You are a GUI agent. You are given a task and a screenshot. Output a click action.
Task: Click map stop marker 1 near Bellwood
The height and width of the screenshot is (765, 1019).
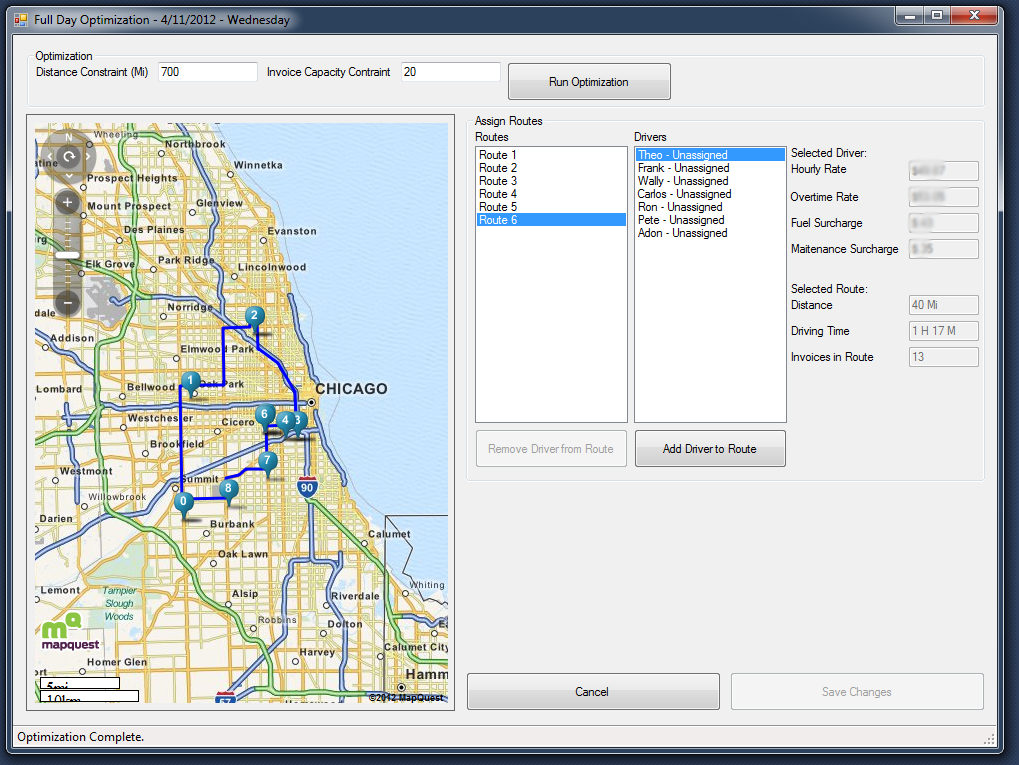(x=190, y=381)
